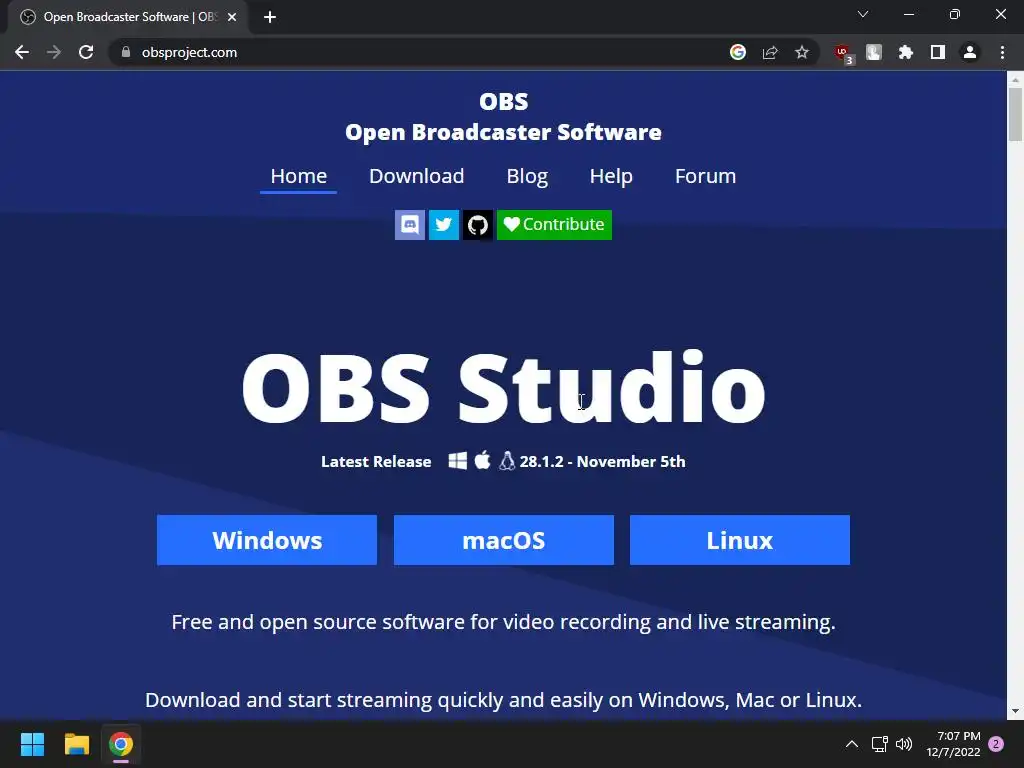Show hidden system tray icons

(x=852, y=744)
